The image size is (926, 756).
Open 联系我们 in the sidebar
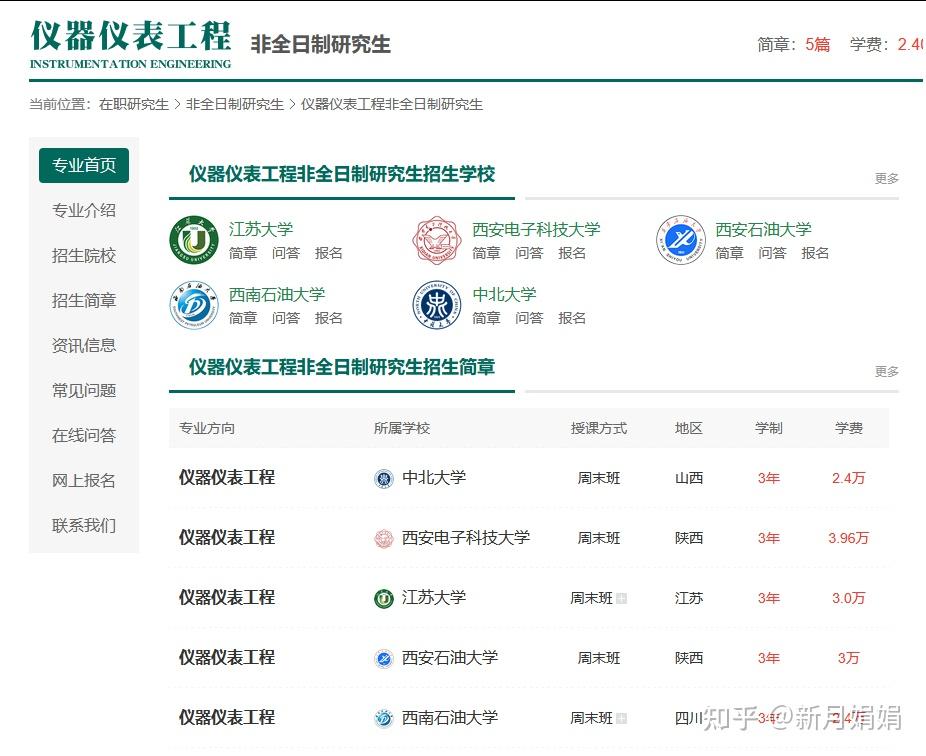coord(84,525)
